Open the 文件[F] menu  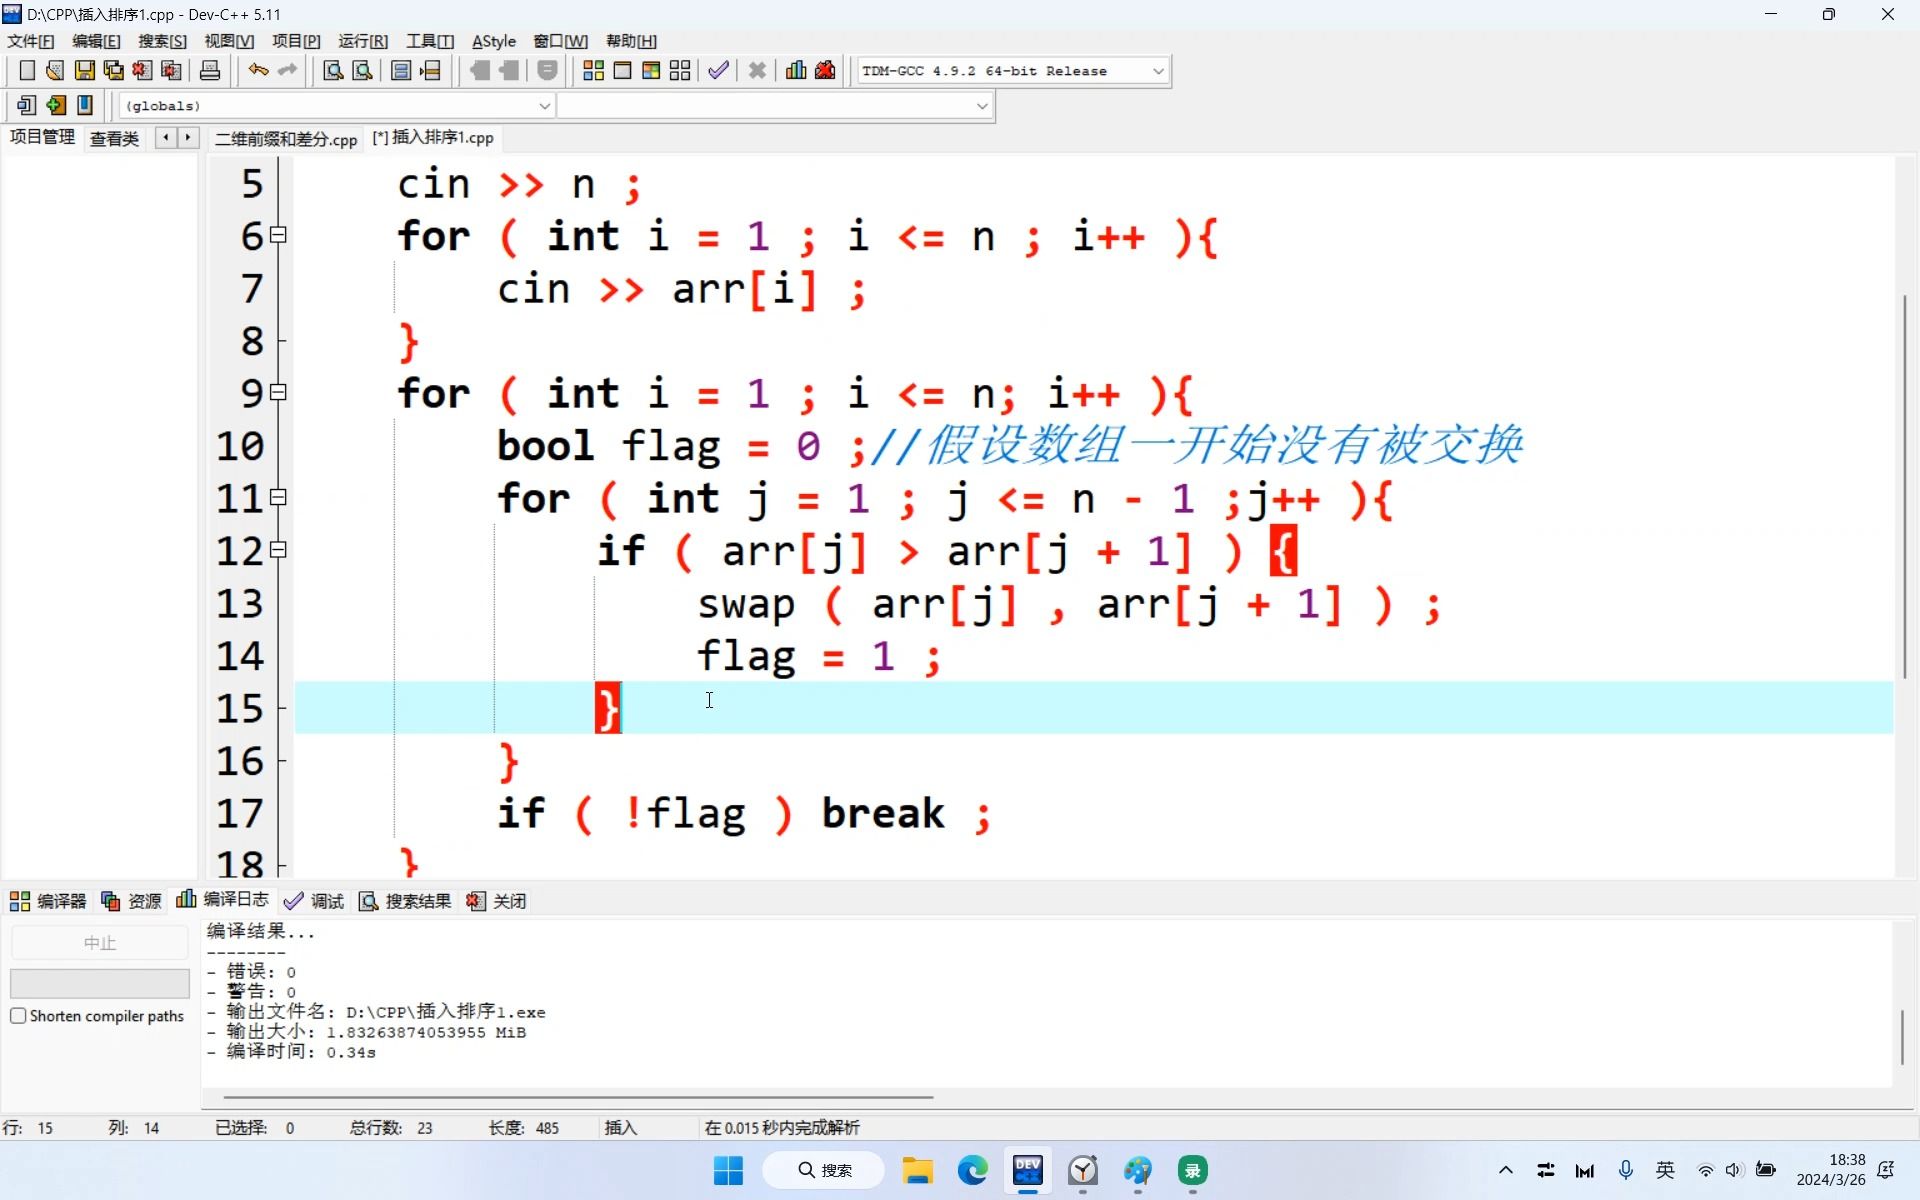tap(31, 41)
